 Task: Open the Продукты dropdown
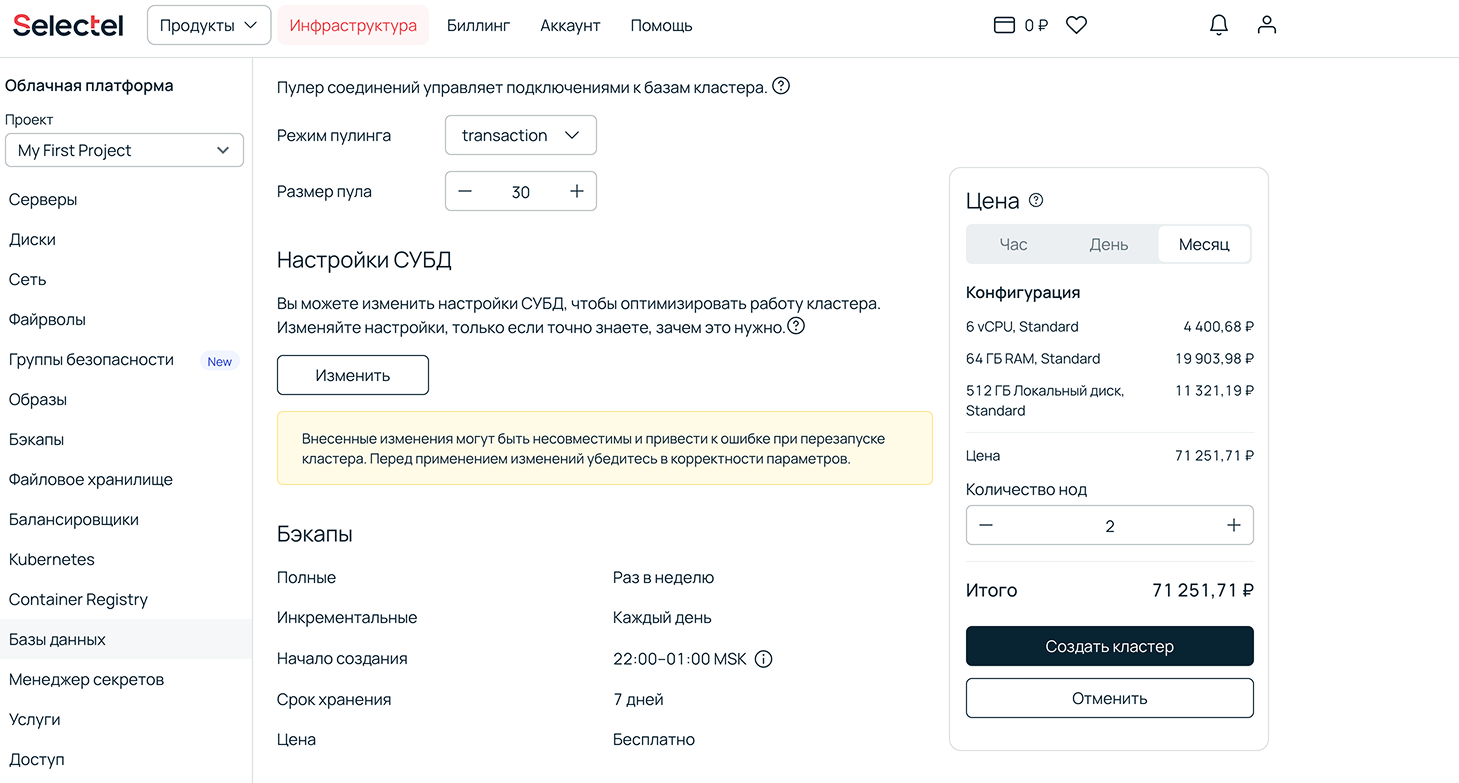(x=209, y=26)
